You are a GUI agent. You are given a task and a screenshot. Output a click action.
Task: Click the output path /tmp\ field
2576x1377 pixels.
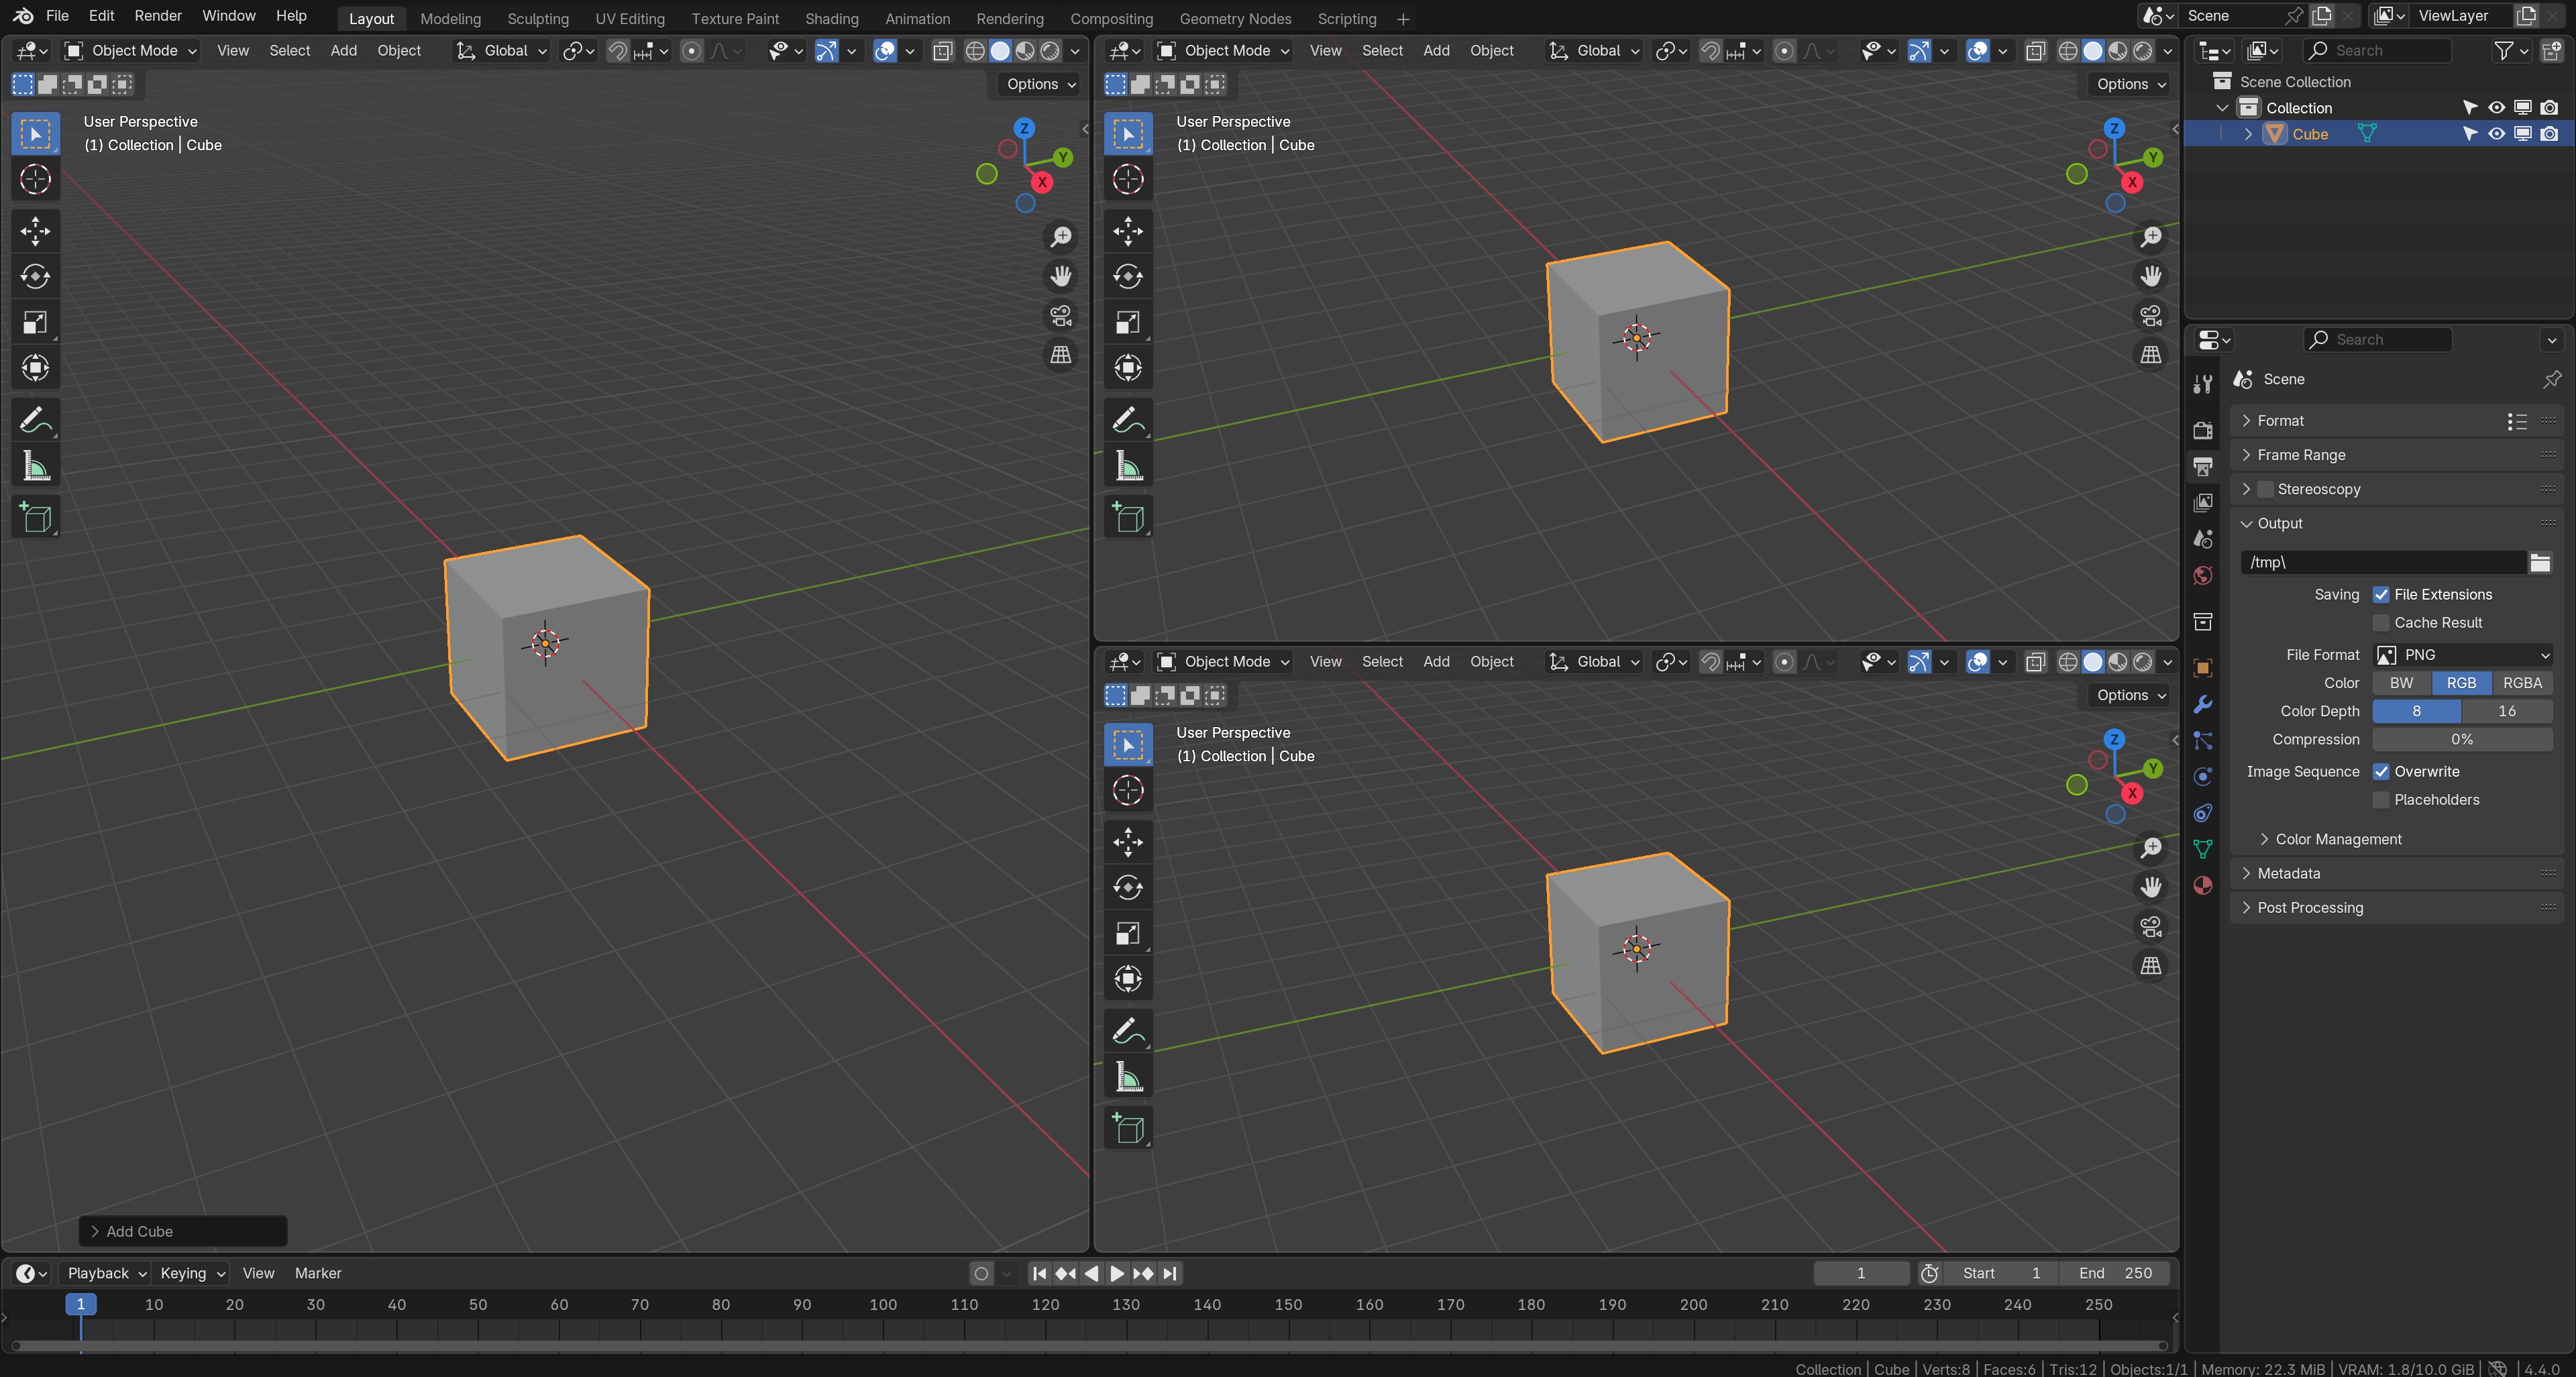(x=2384, y=562)
